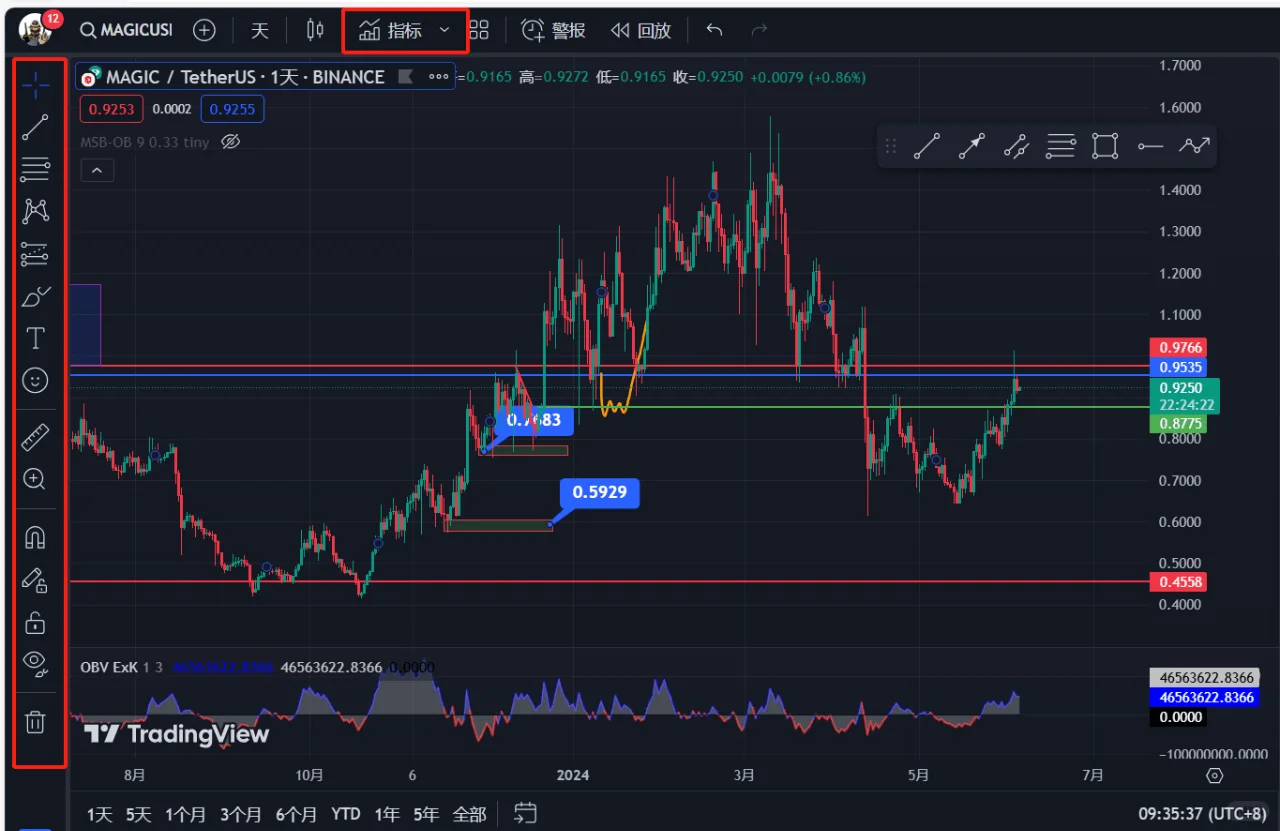Open the 警报 alert button

point(554,31)
